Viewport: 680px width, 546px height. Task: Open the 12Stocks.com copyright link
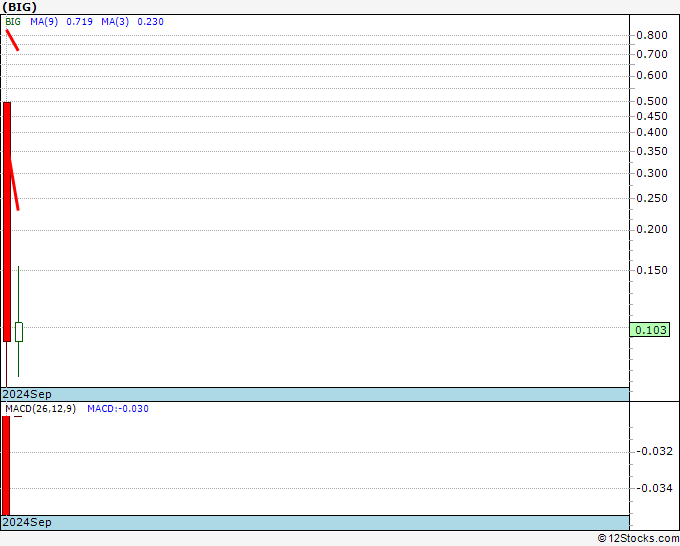pos(638,538)
